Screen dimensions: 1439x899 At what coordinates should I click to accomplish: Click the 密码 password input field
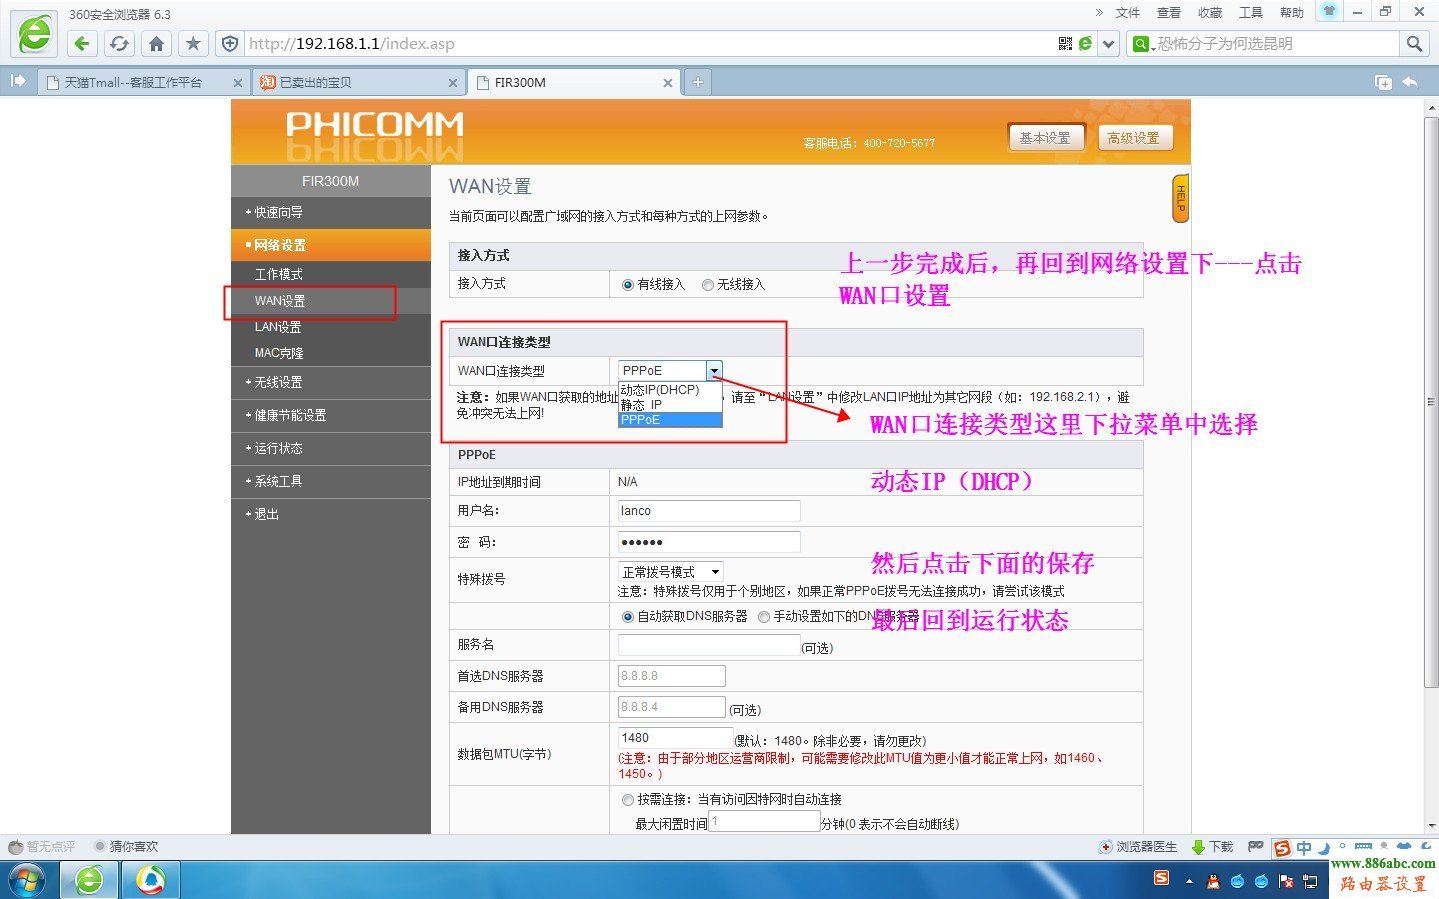pyautogui.click(x=707, y=541)
